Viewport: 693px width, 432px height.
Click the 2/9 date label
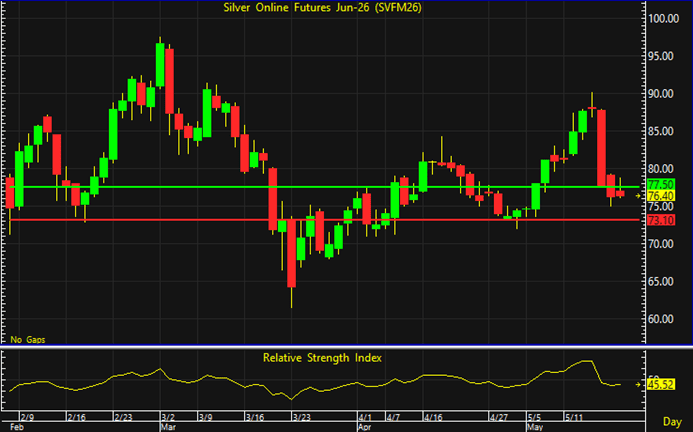click(27, 417)
